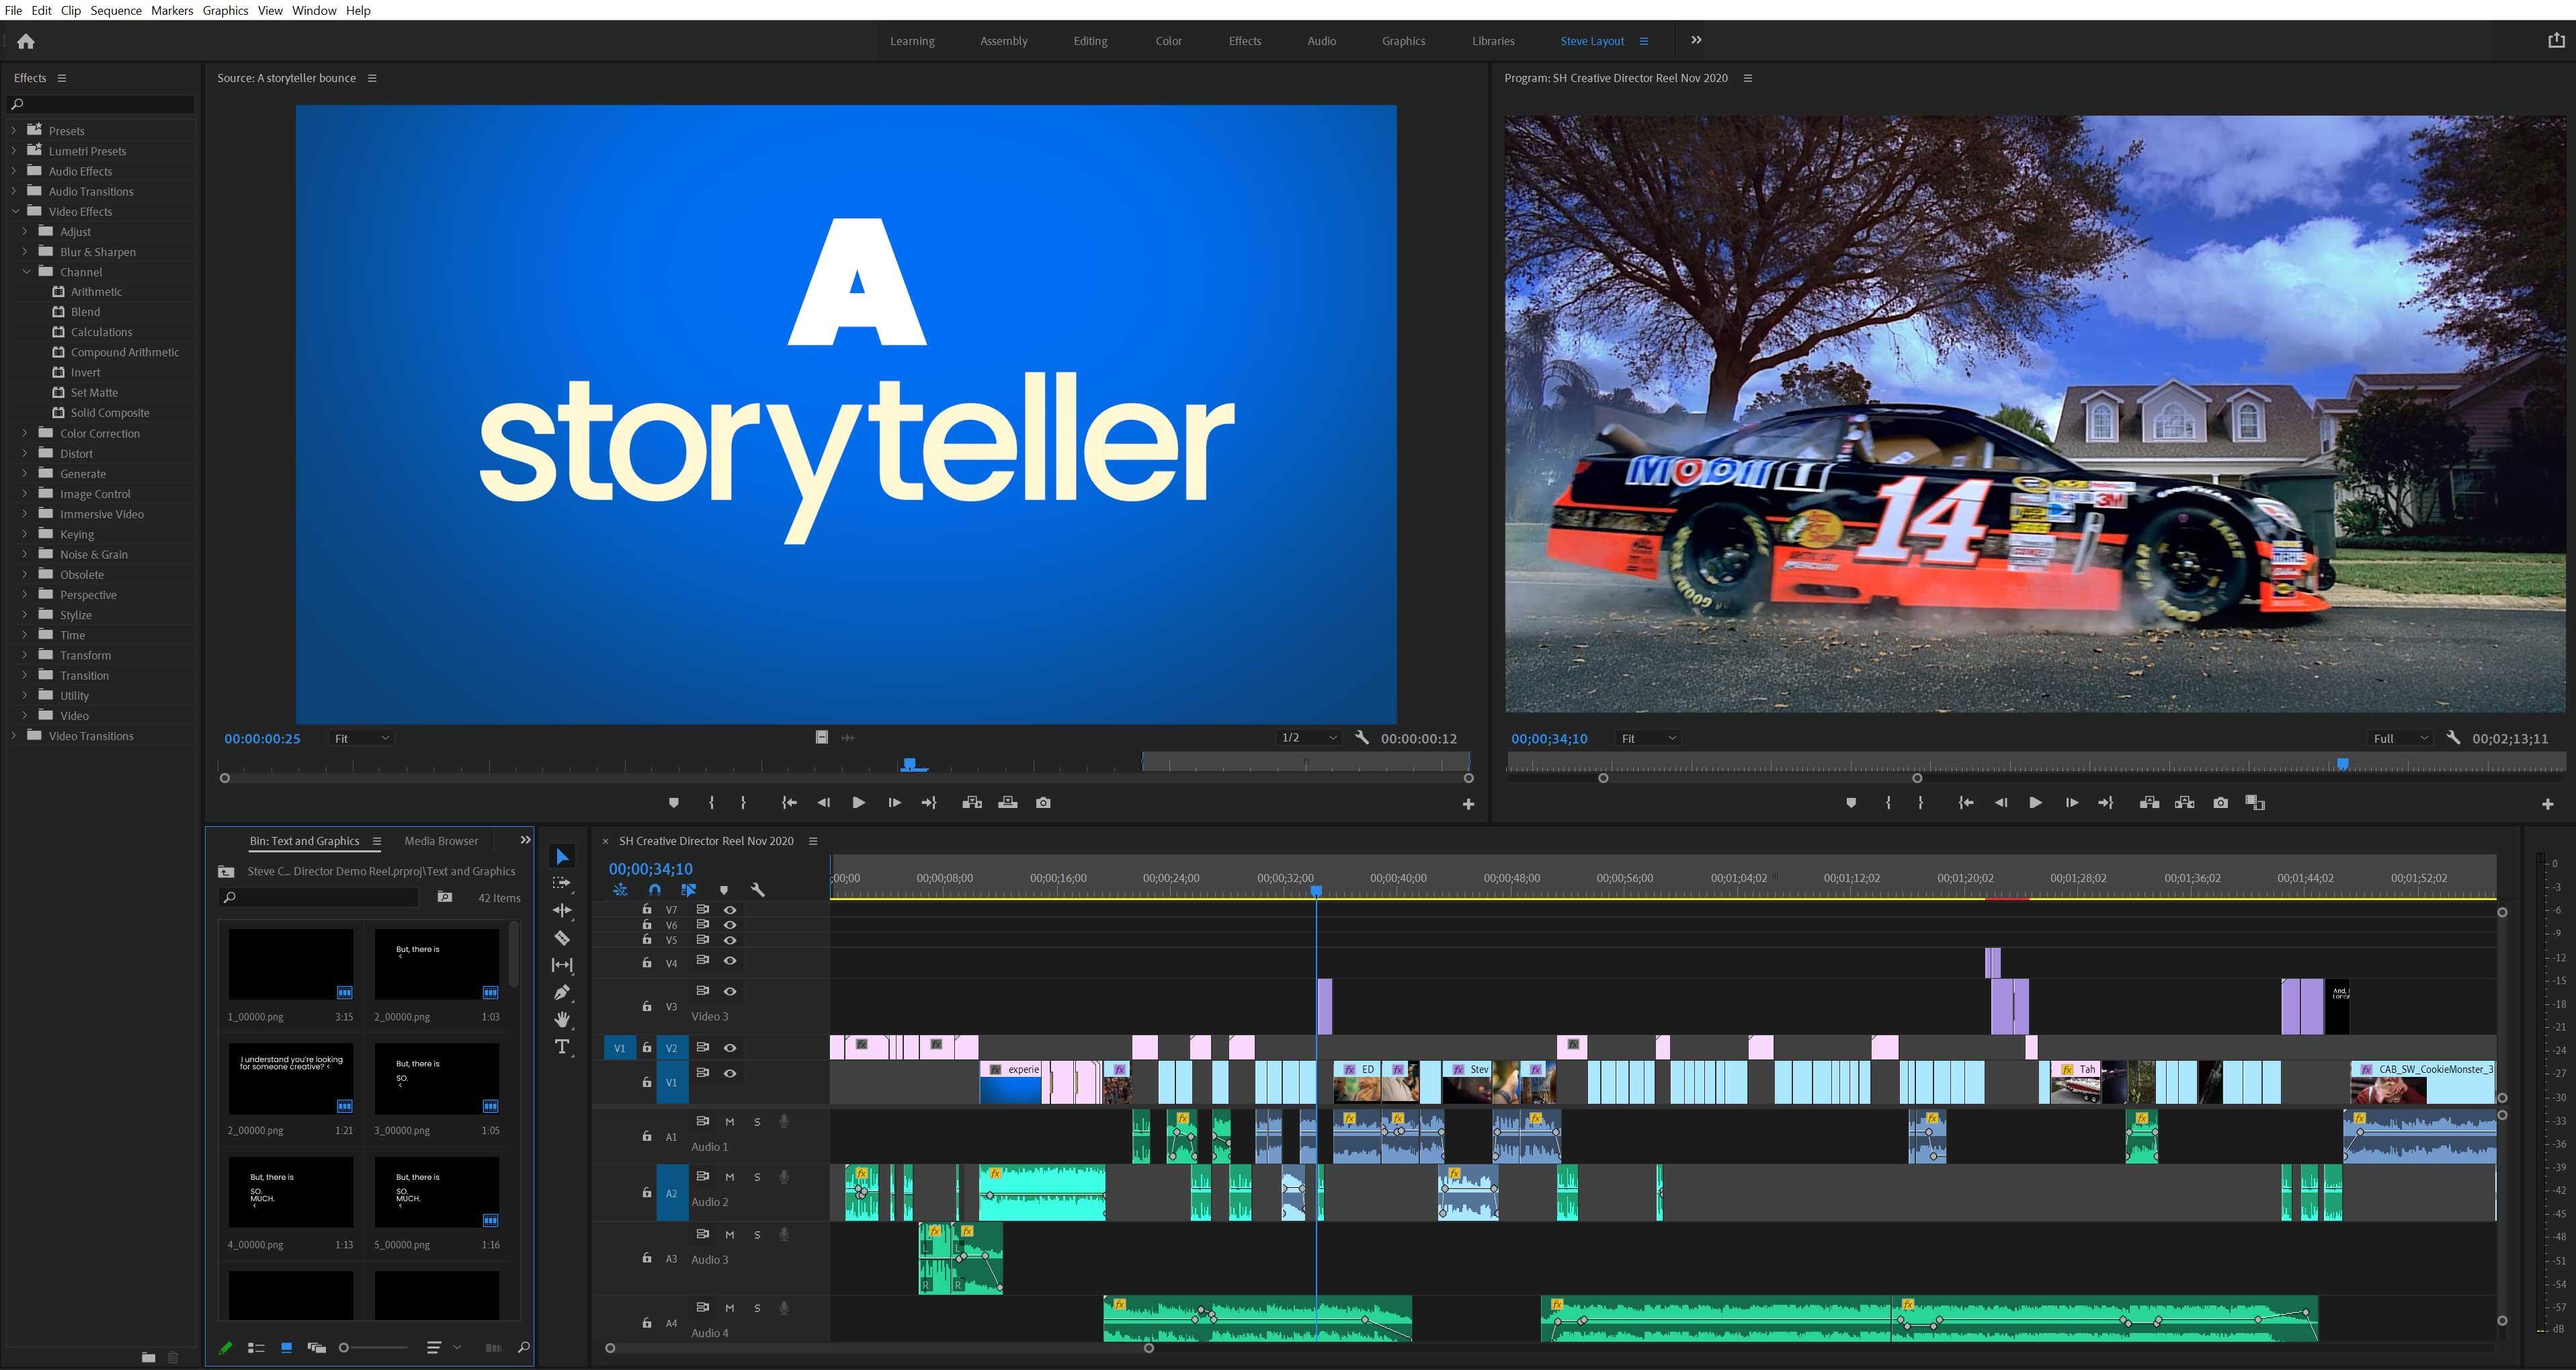Expand the Color Correction effects folder
The height and width of the screenshot is (1370, 2576).
[25, 433]
